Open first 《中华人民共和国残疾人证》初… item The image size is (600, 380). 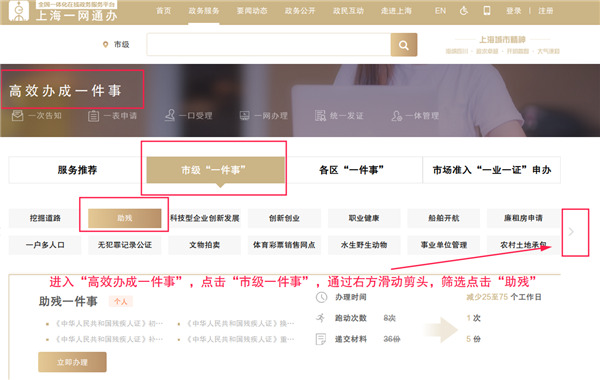pyautogui.click(x=109, y=323)
